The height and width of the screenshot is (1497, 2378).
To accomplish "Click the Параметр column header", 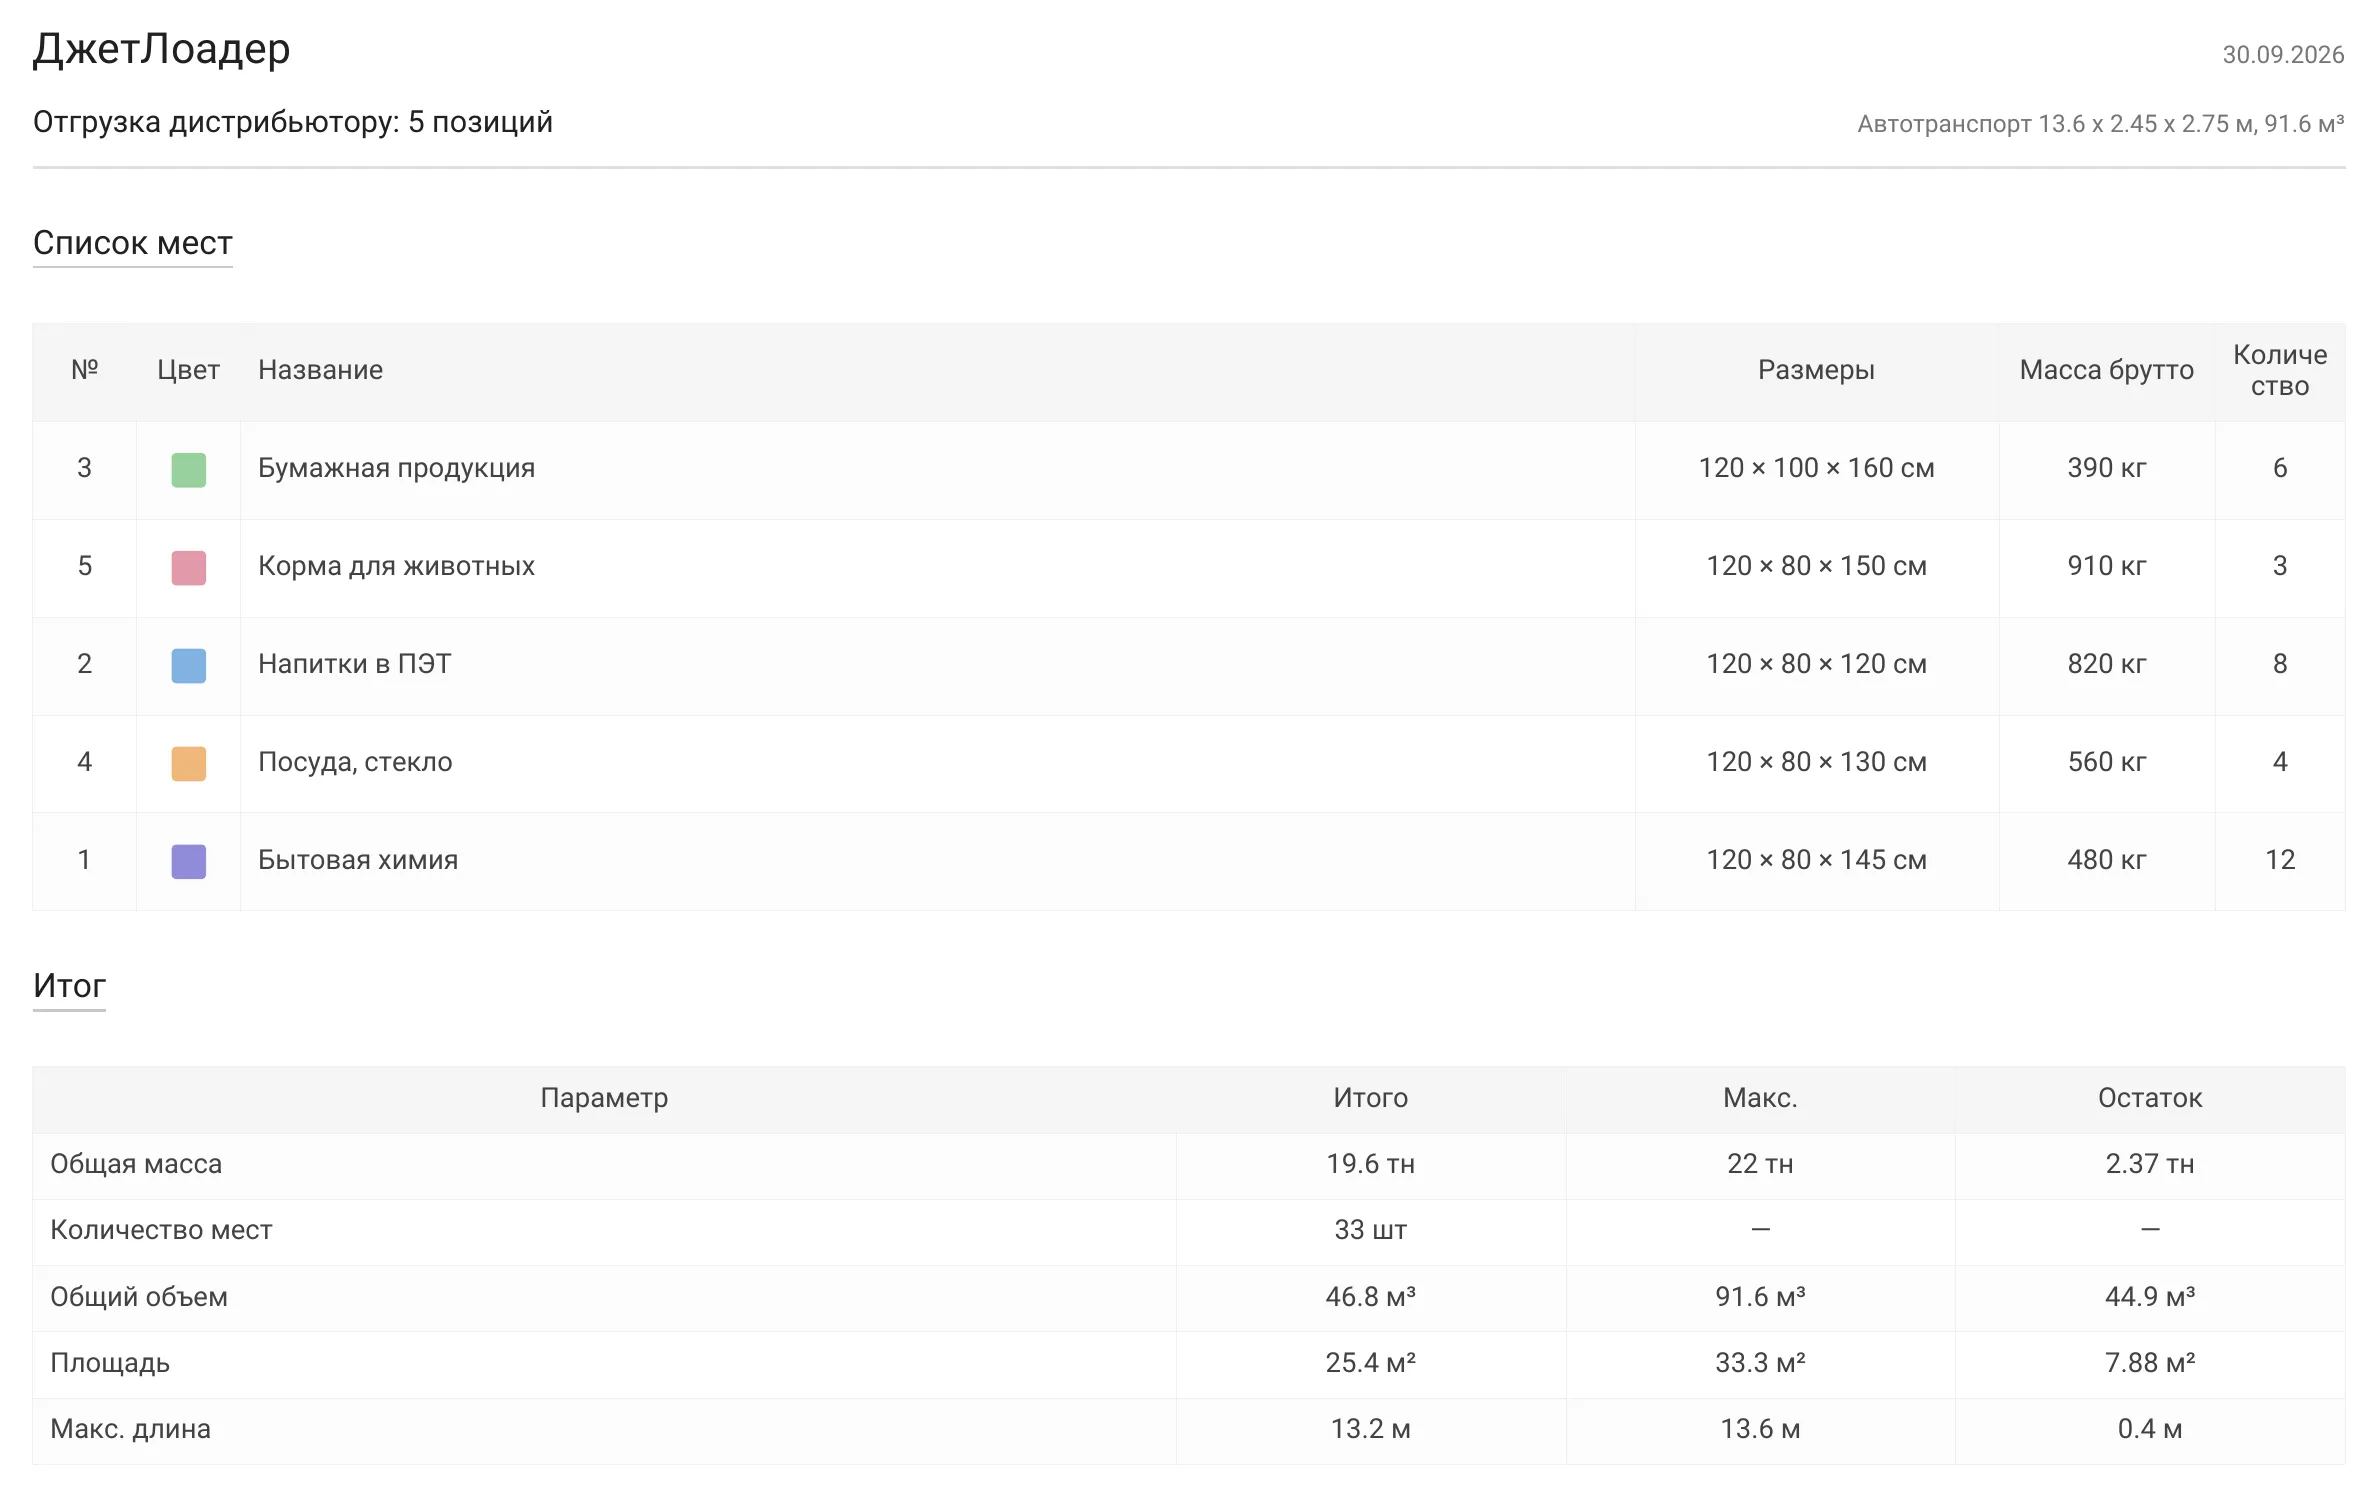I will (x=604, y=1098).
